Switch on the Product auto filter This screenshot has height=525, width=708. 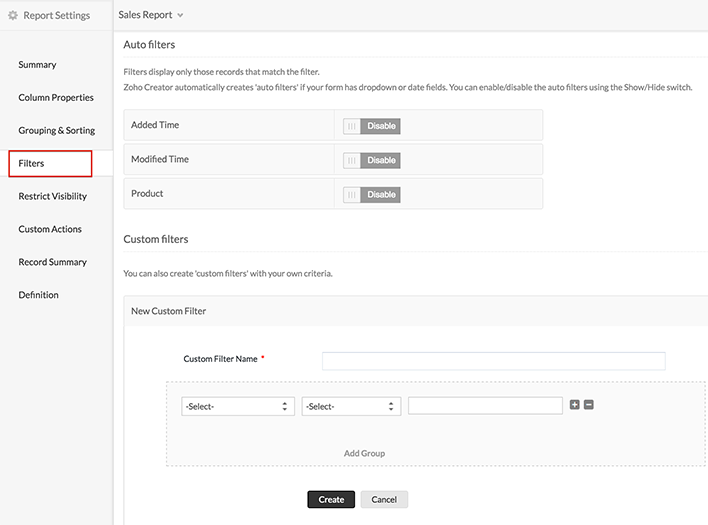click(371, 194)
